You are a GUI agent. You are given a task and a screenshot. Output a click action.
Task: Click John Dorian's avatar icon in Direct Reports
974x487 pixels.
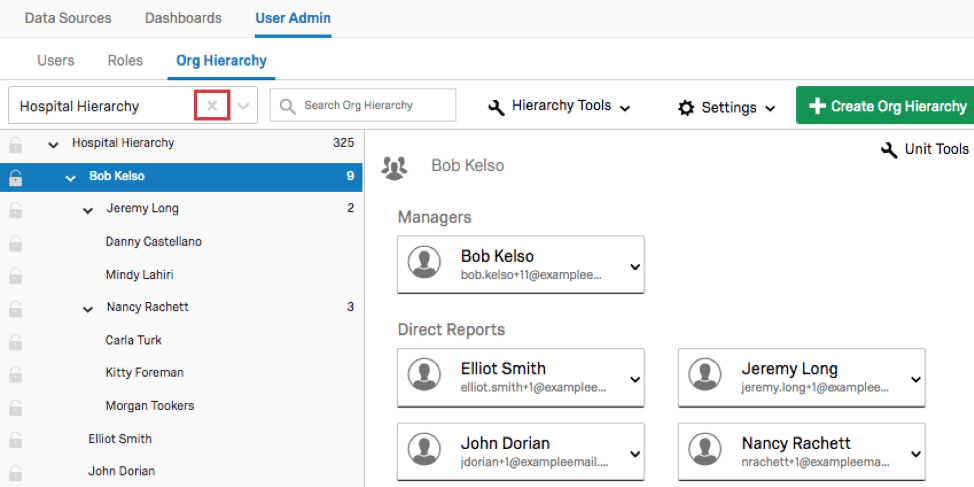point(426,451)
